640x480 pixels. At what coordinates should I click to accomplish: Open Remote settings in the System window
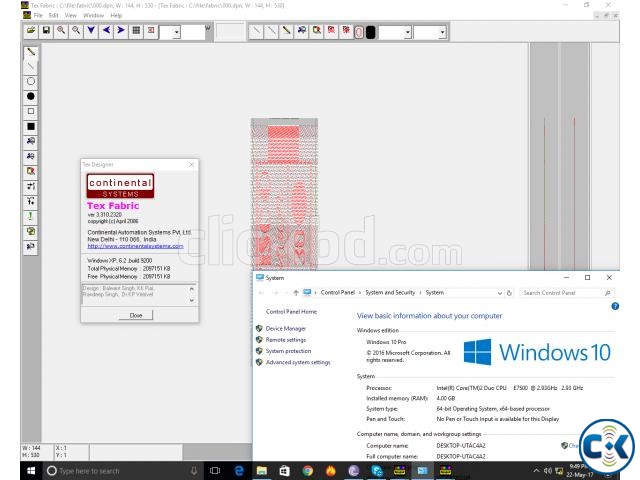[x=286, y=340]
